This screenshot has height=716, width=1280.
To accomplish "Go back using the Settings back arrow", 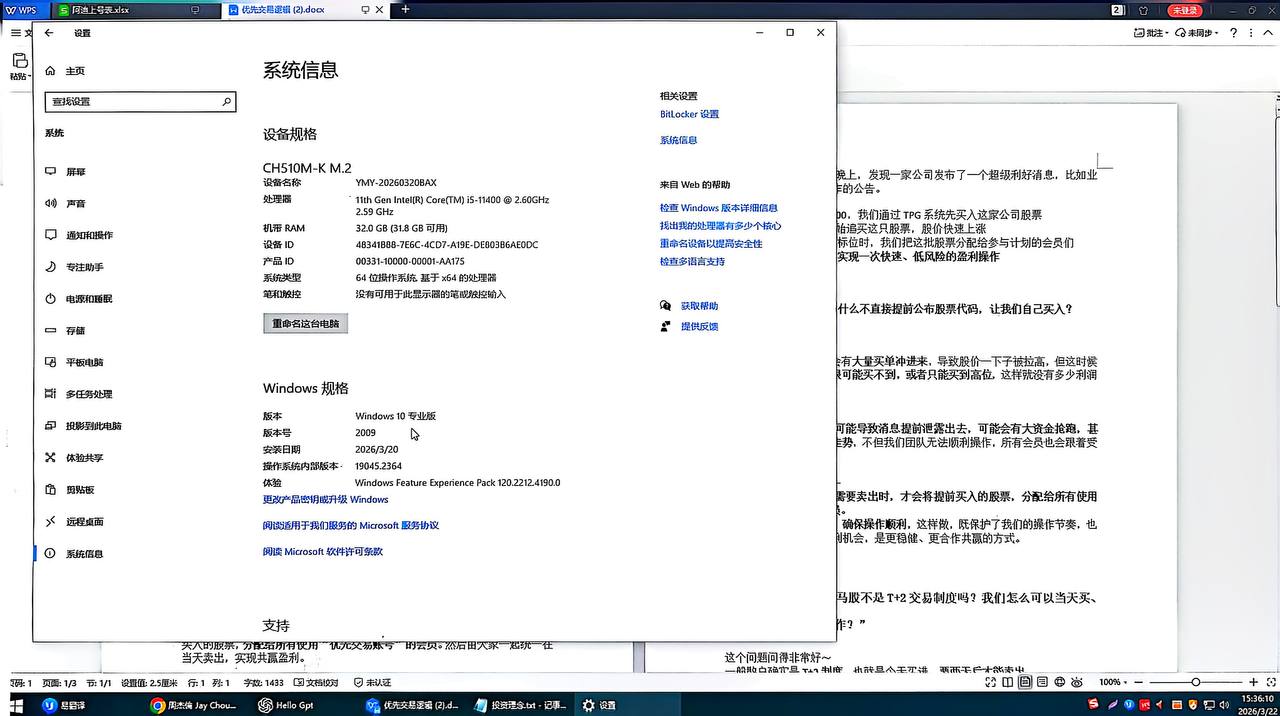I will tap(49, 33).
